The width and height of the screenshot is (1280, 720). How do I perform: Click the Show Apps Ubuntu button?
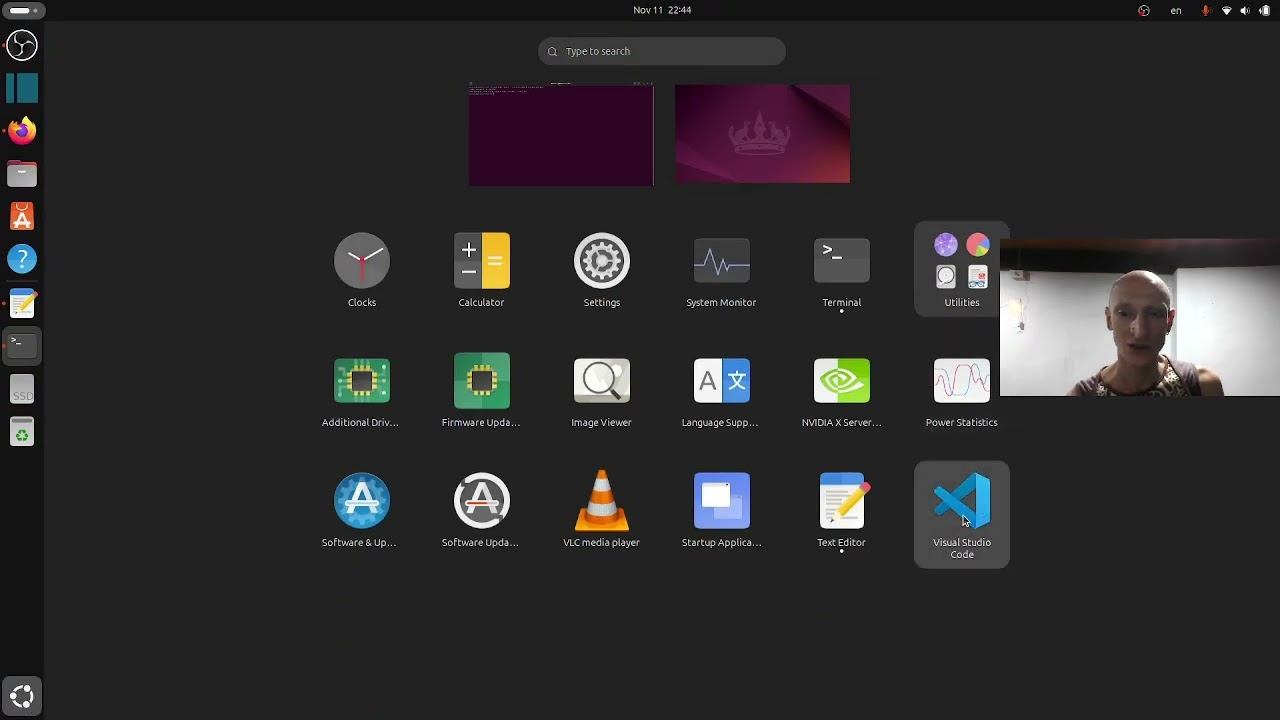[22, 696]
